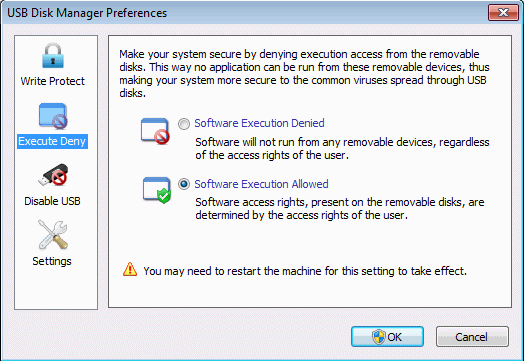524x361 pixels.
Task: Select the Software Execution Denied radio button
Action: pos(184,124)
